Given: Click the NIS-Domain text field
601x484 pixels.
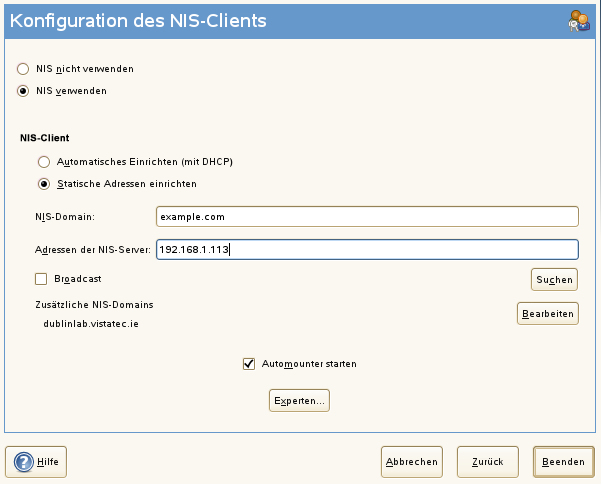Looking at the screenshot, I should coord(367,216).
